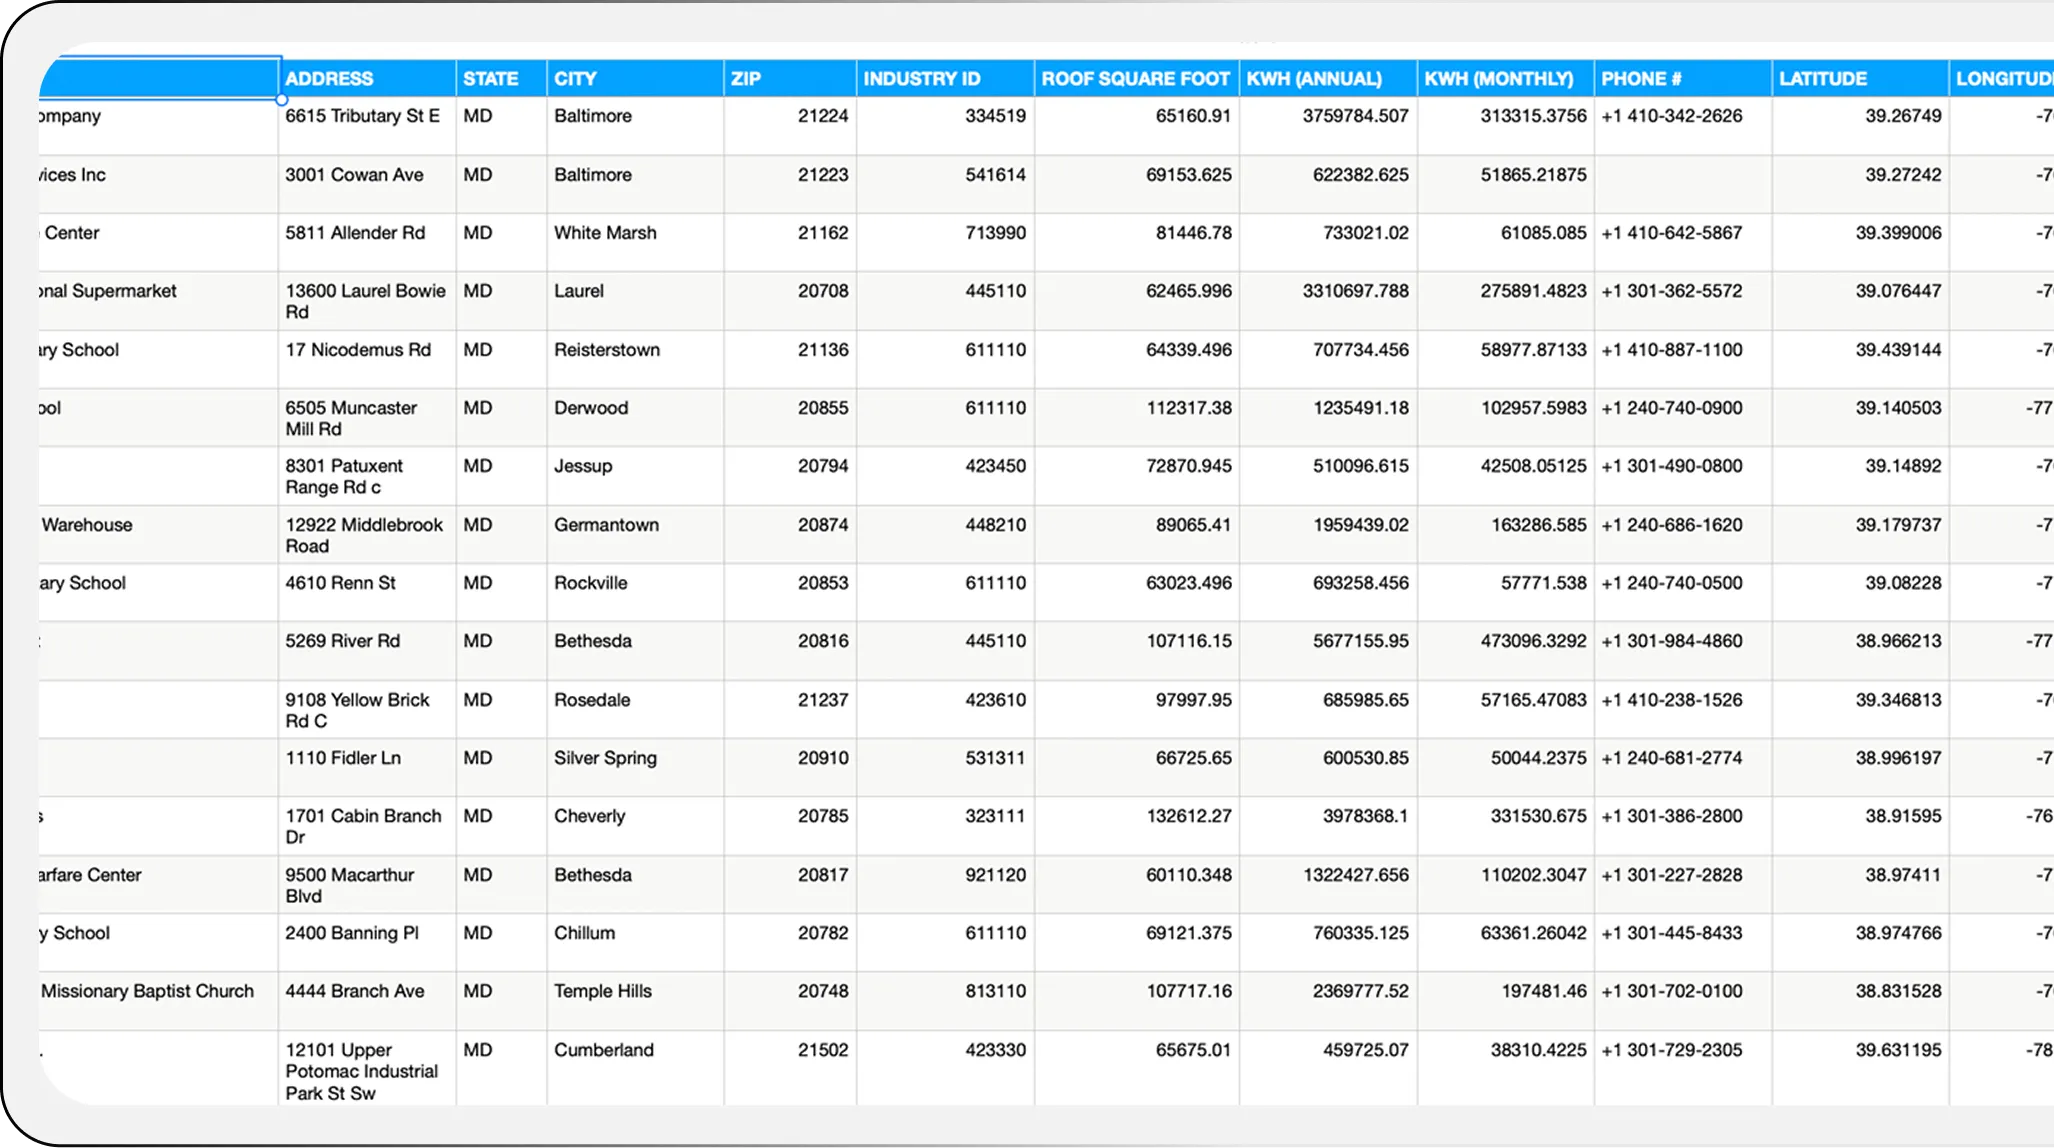
Task: Select the KWH (MONTHLY) column header
Action: point(1498,79)
